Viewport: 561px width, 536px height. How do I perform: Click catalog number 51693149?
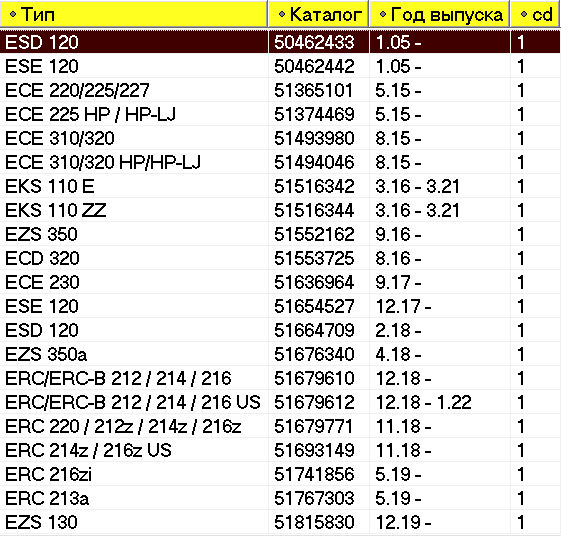pyautogui.click(x=314, y=450)
